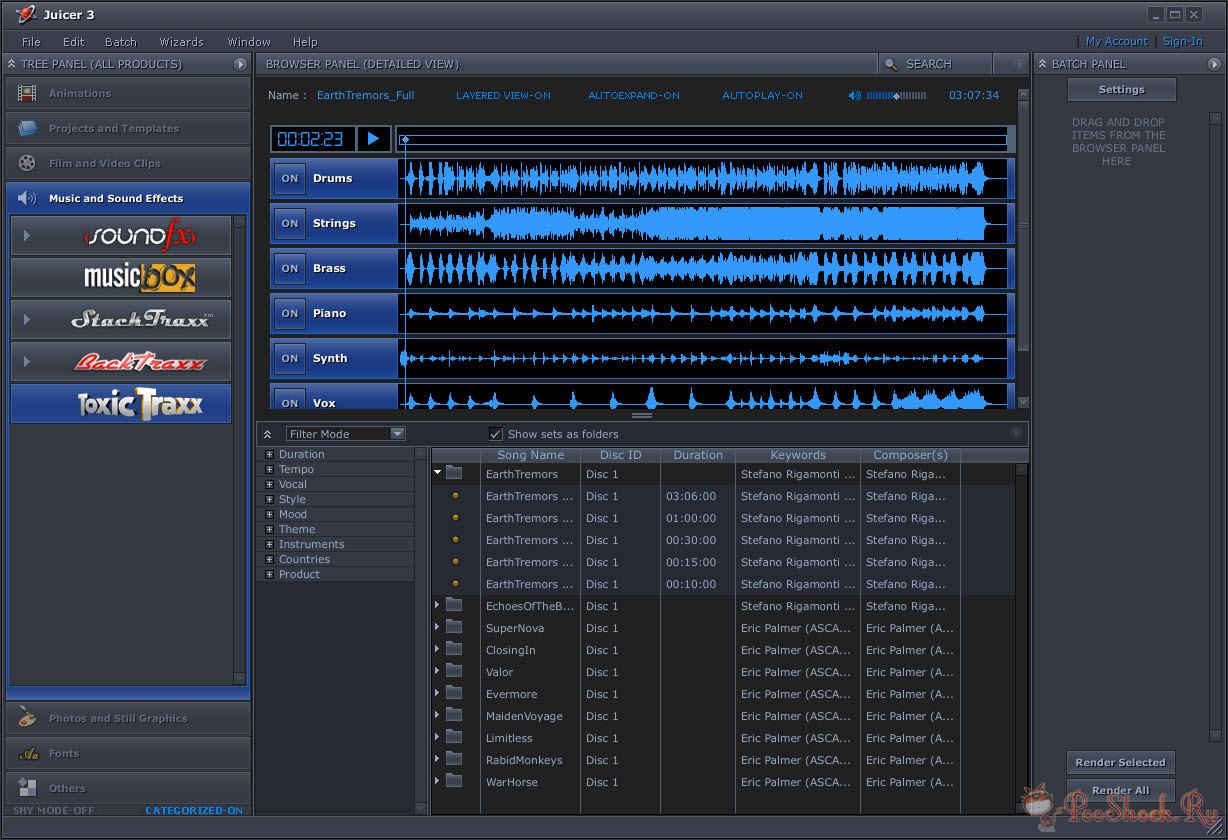
Task: Click the Sign-In link
Action: click(1183, 42)
